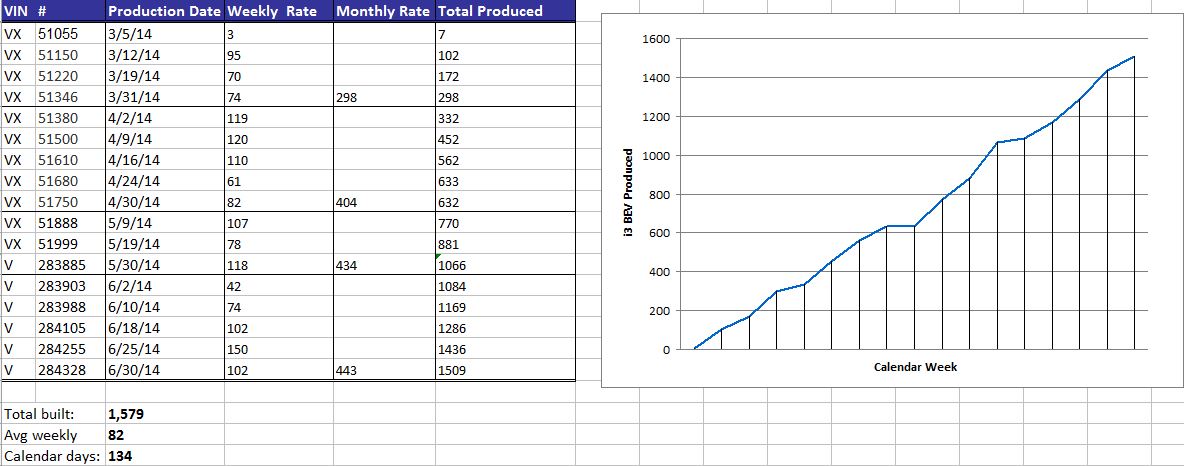Click the Avg weekly label cell
Viewport: 1184px width, 466px height.
click(x=50, y=435)
